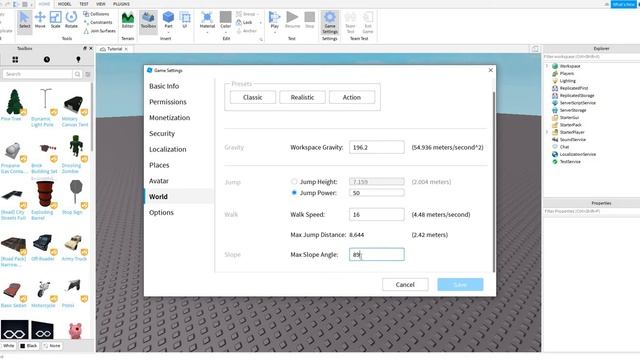The image size is (640, 360).
Task: Open the UI insert tool
Action: point(185,20)
